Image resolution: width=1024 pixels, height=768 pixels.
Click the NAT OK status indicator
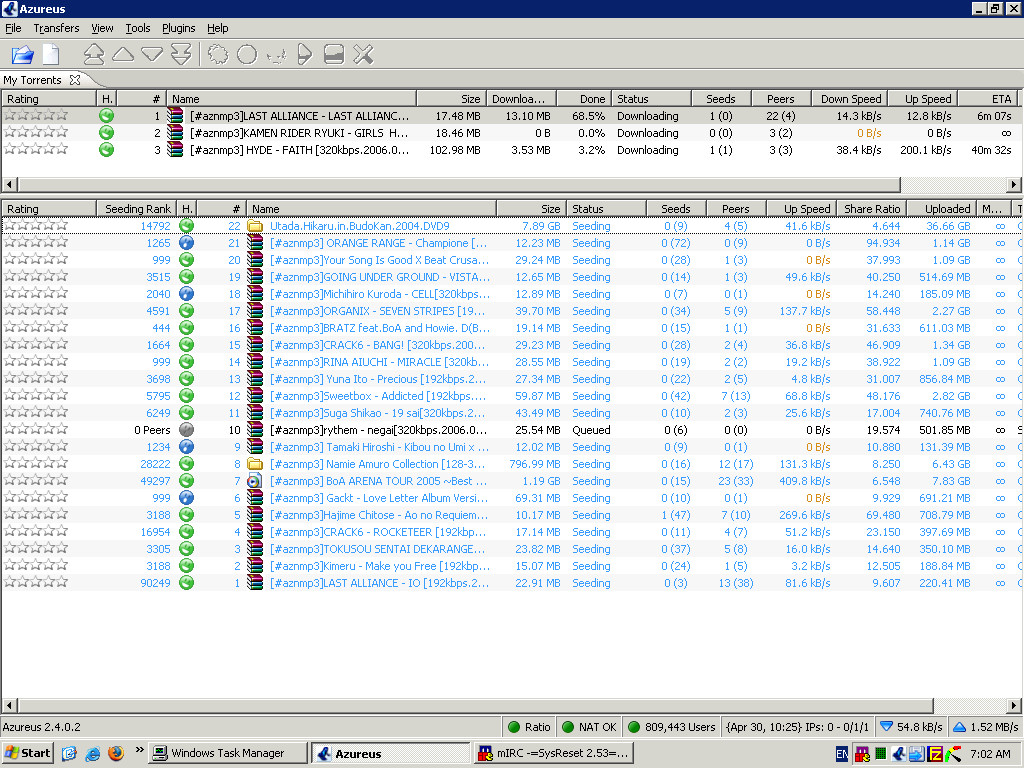coord(589,727)
